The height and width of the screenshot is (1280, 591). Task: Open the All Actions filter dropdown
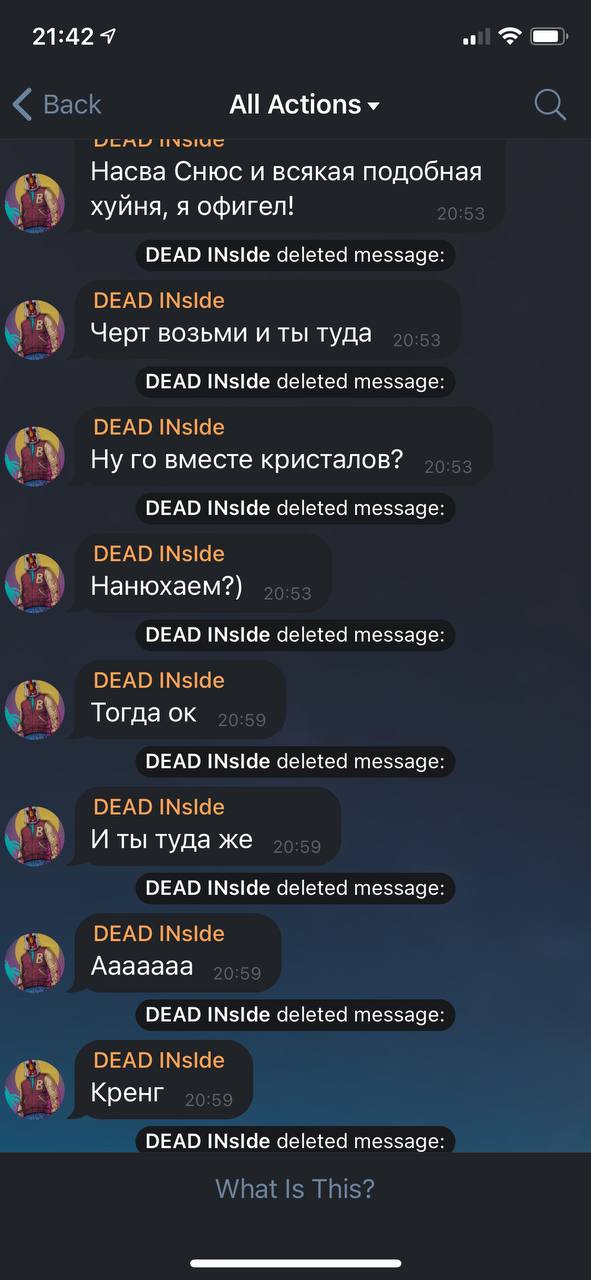point(304,104)
